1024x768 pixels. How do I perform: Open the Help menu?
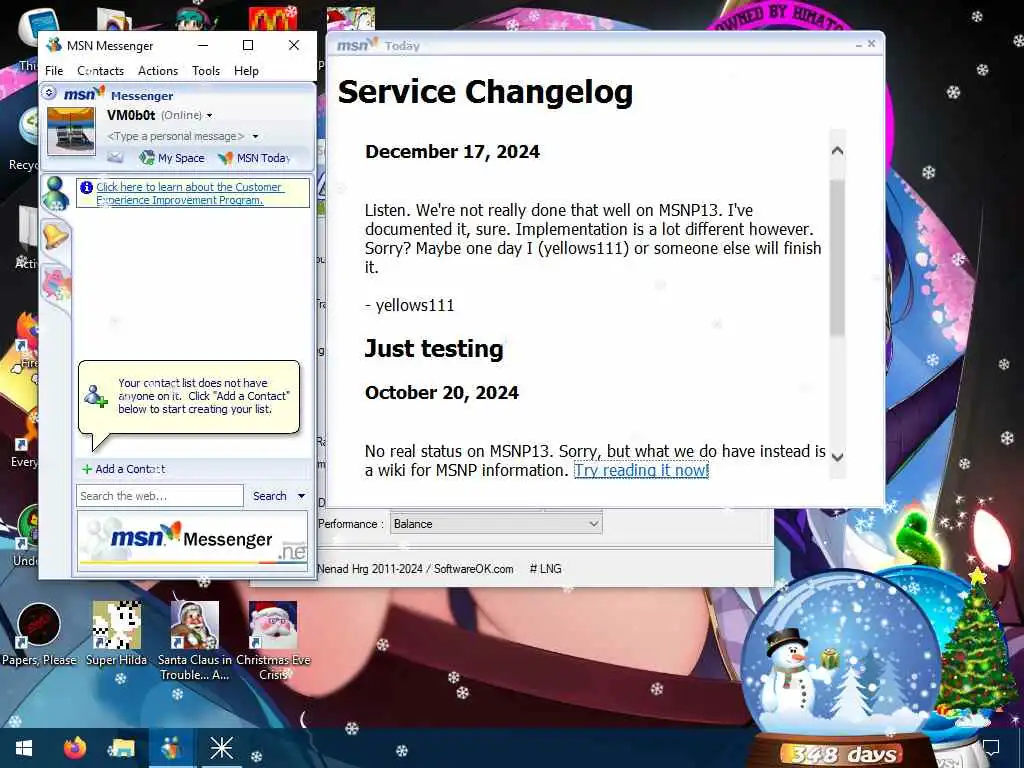coord(246,71)
